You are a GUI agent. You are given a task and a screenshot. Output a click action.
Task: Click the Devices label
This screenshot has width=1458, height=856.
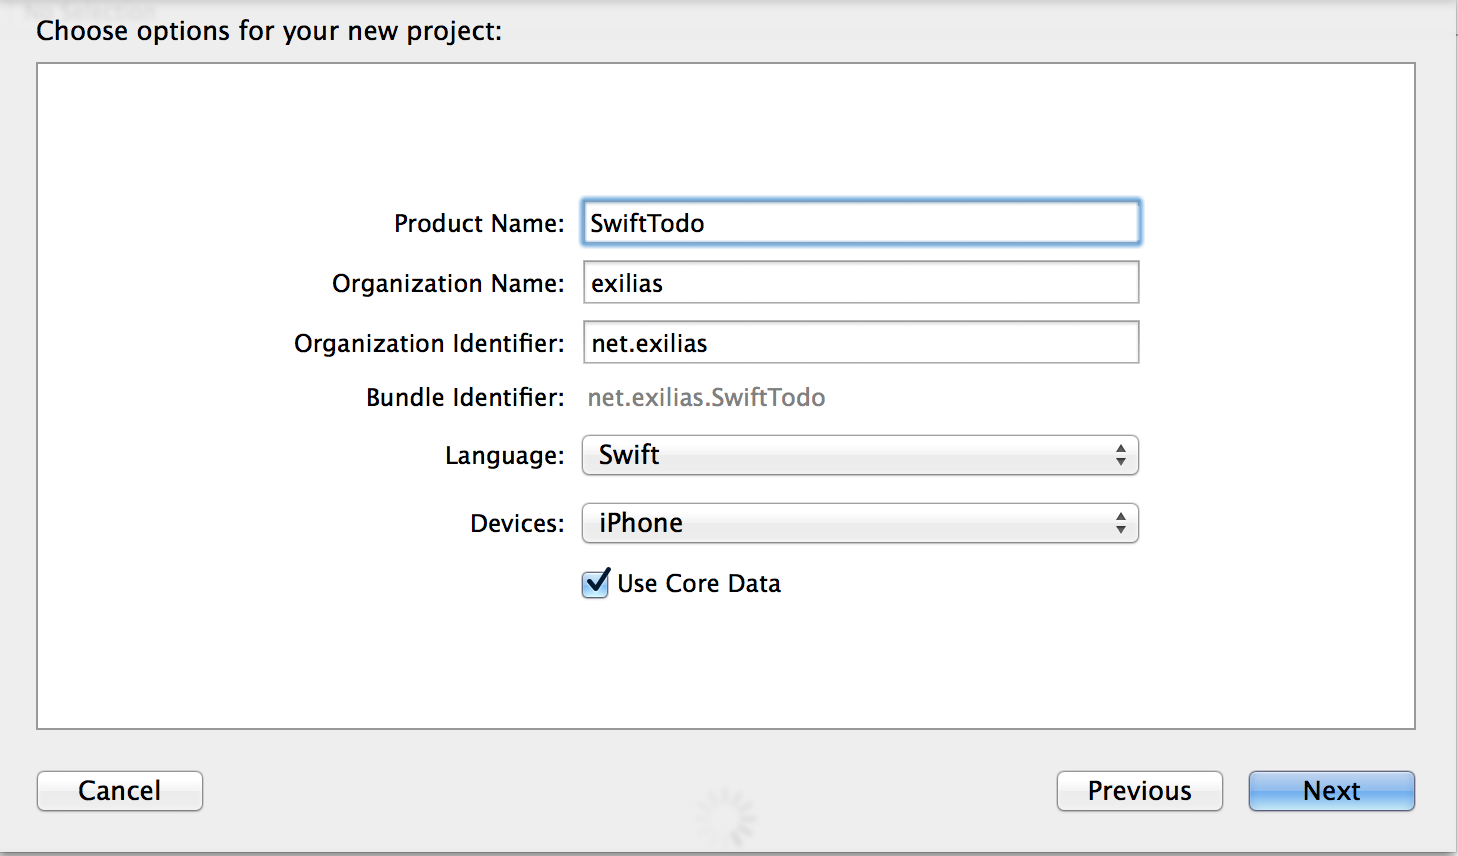[517, 524]
